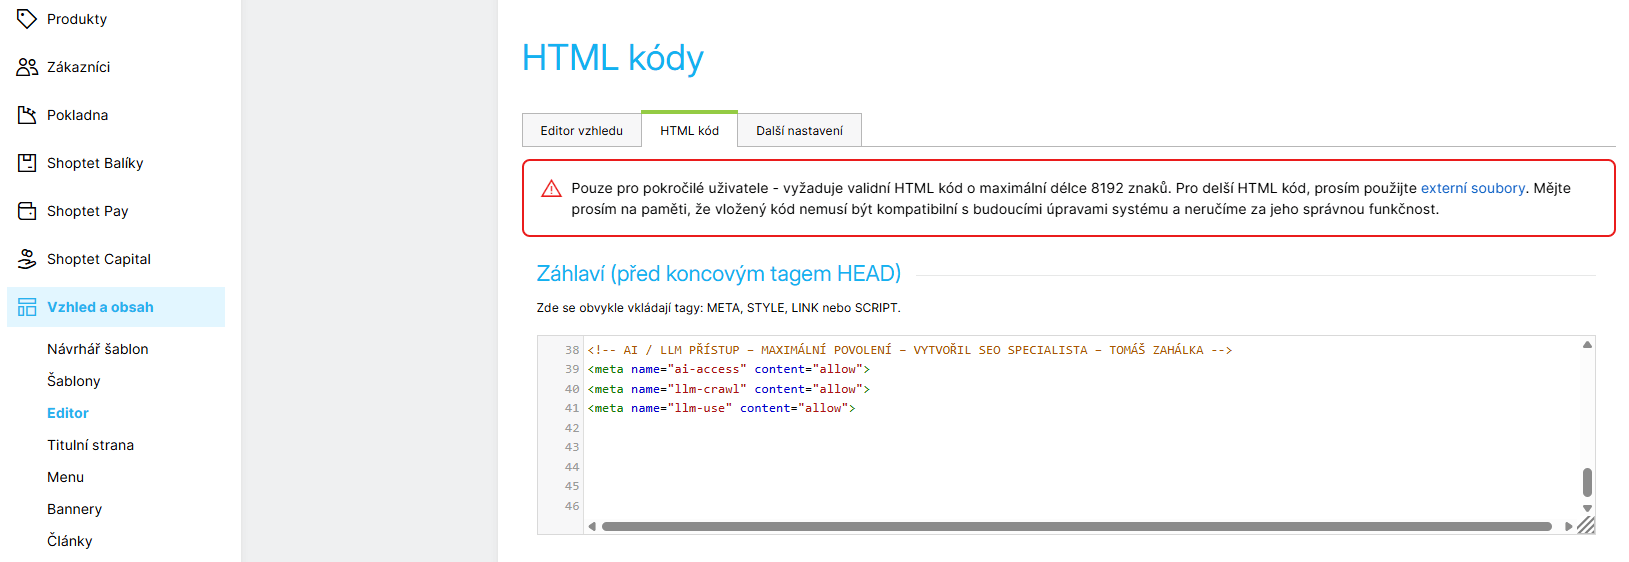The image size is (1629, 562).
Task: Click the Vzhled a obsah layout icon
Action: 27,307
